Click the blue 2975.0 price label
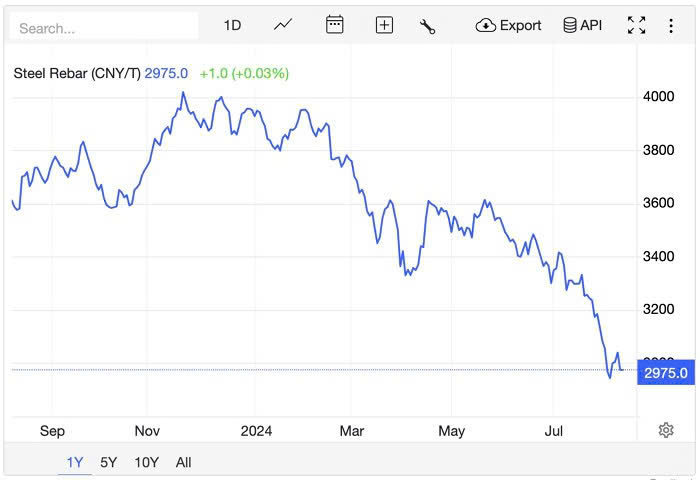 [x=666, y=372]
